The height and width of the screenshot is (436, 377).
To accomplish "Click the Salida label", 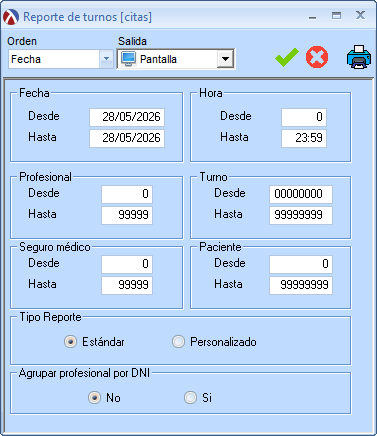I will click(x=132, y=41).
